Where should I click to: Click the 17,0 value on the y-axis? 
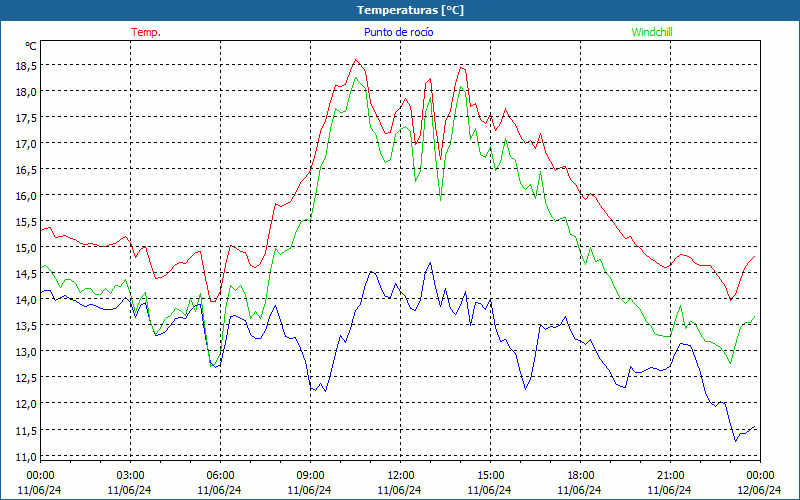26,144
